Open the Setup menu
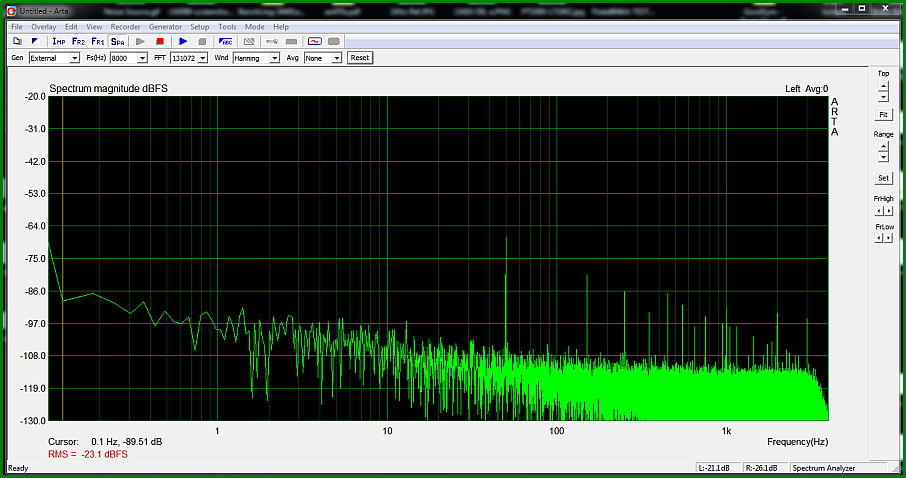This screenshot has width=906, height=478. pos(199,27)
